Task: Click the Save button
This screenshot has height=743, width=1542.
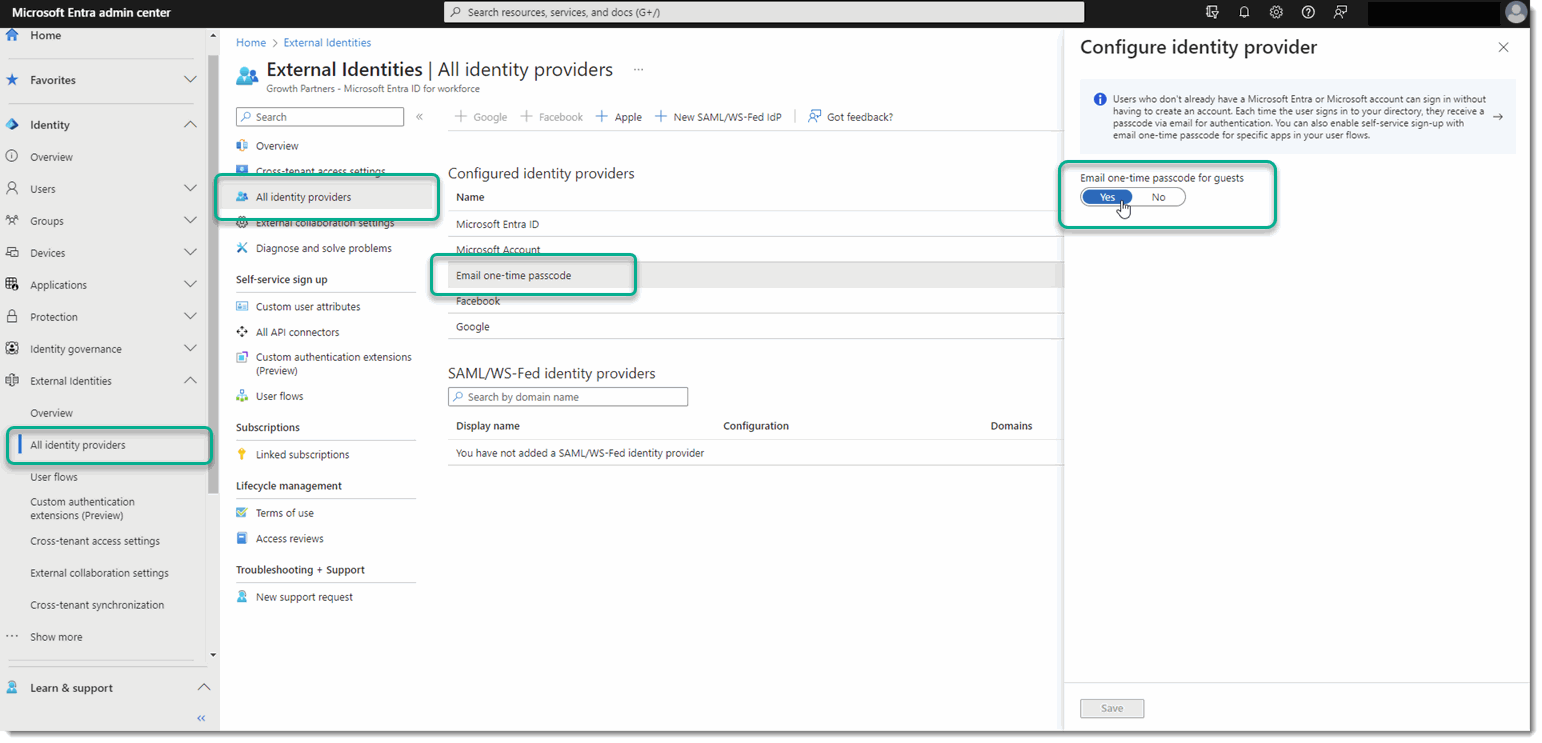Action: coord(1112,708)
